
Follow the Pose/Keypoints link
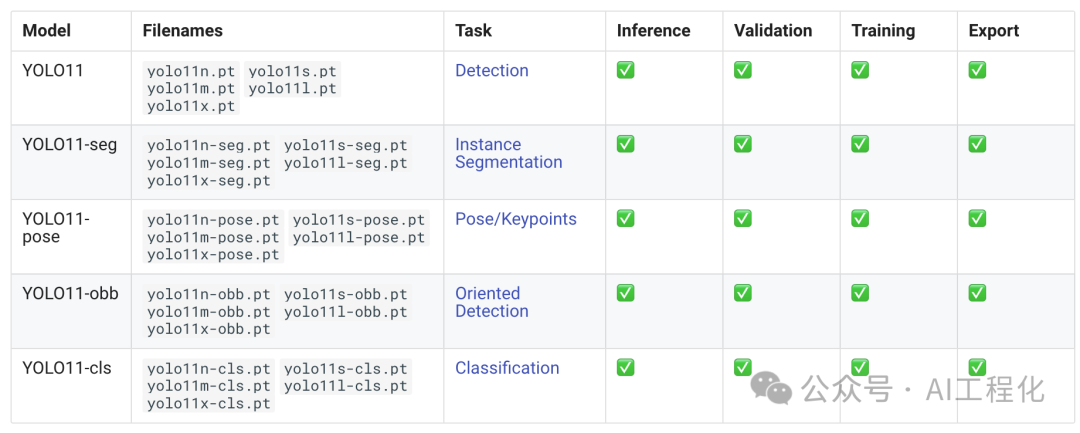516,219
